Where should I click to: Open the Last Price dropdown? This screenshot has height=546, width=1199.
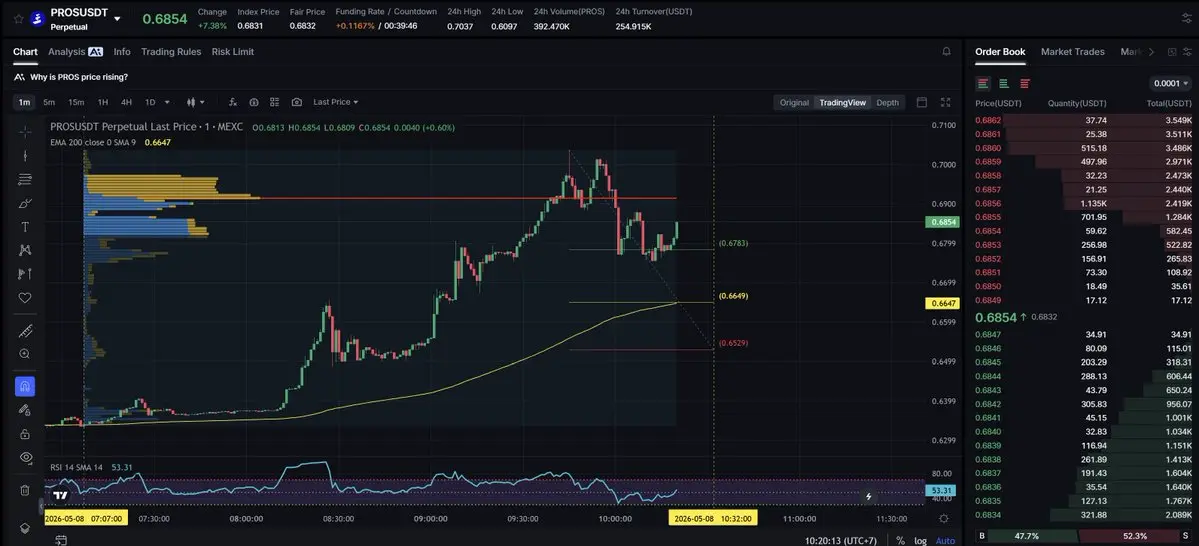click(336, 102)
